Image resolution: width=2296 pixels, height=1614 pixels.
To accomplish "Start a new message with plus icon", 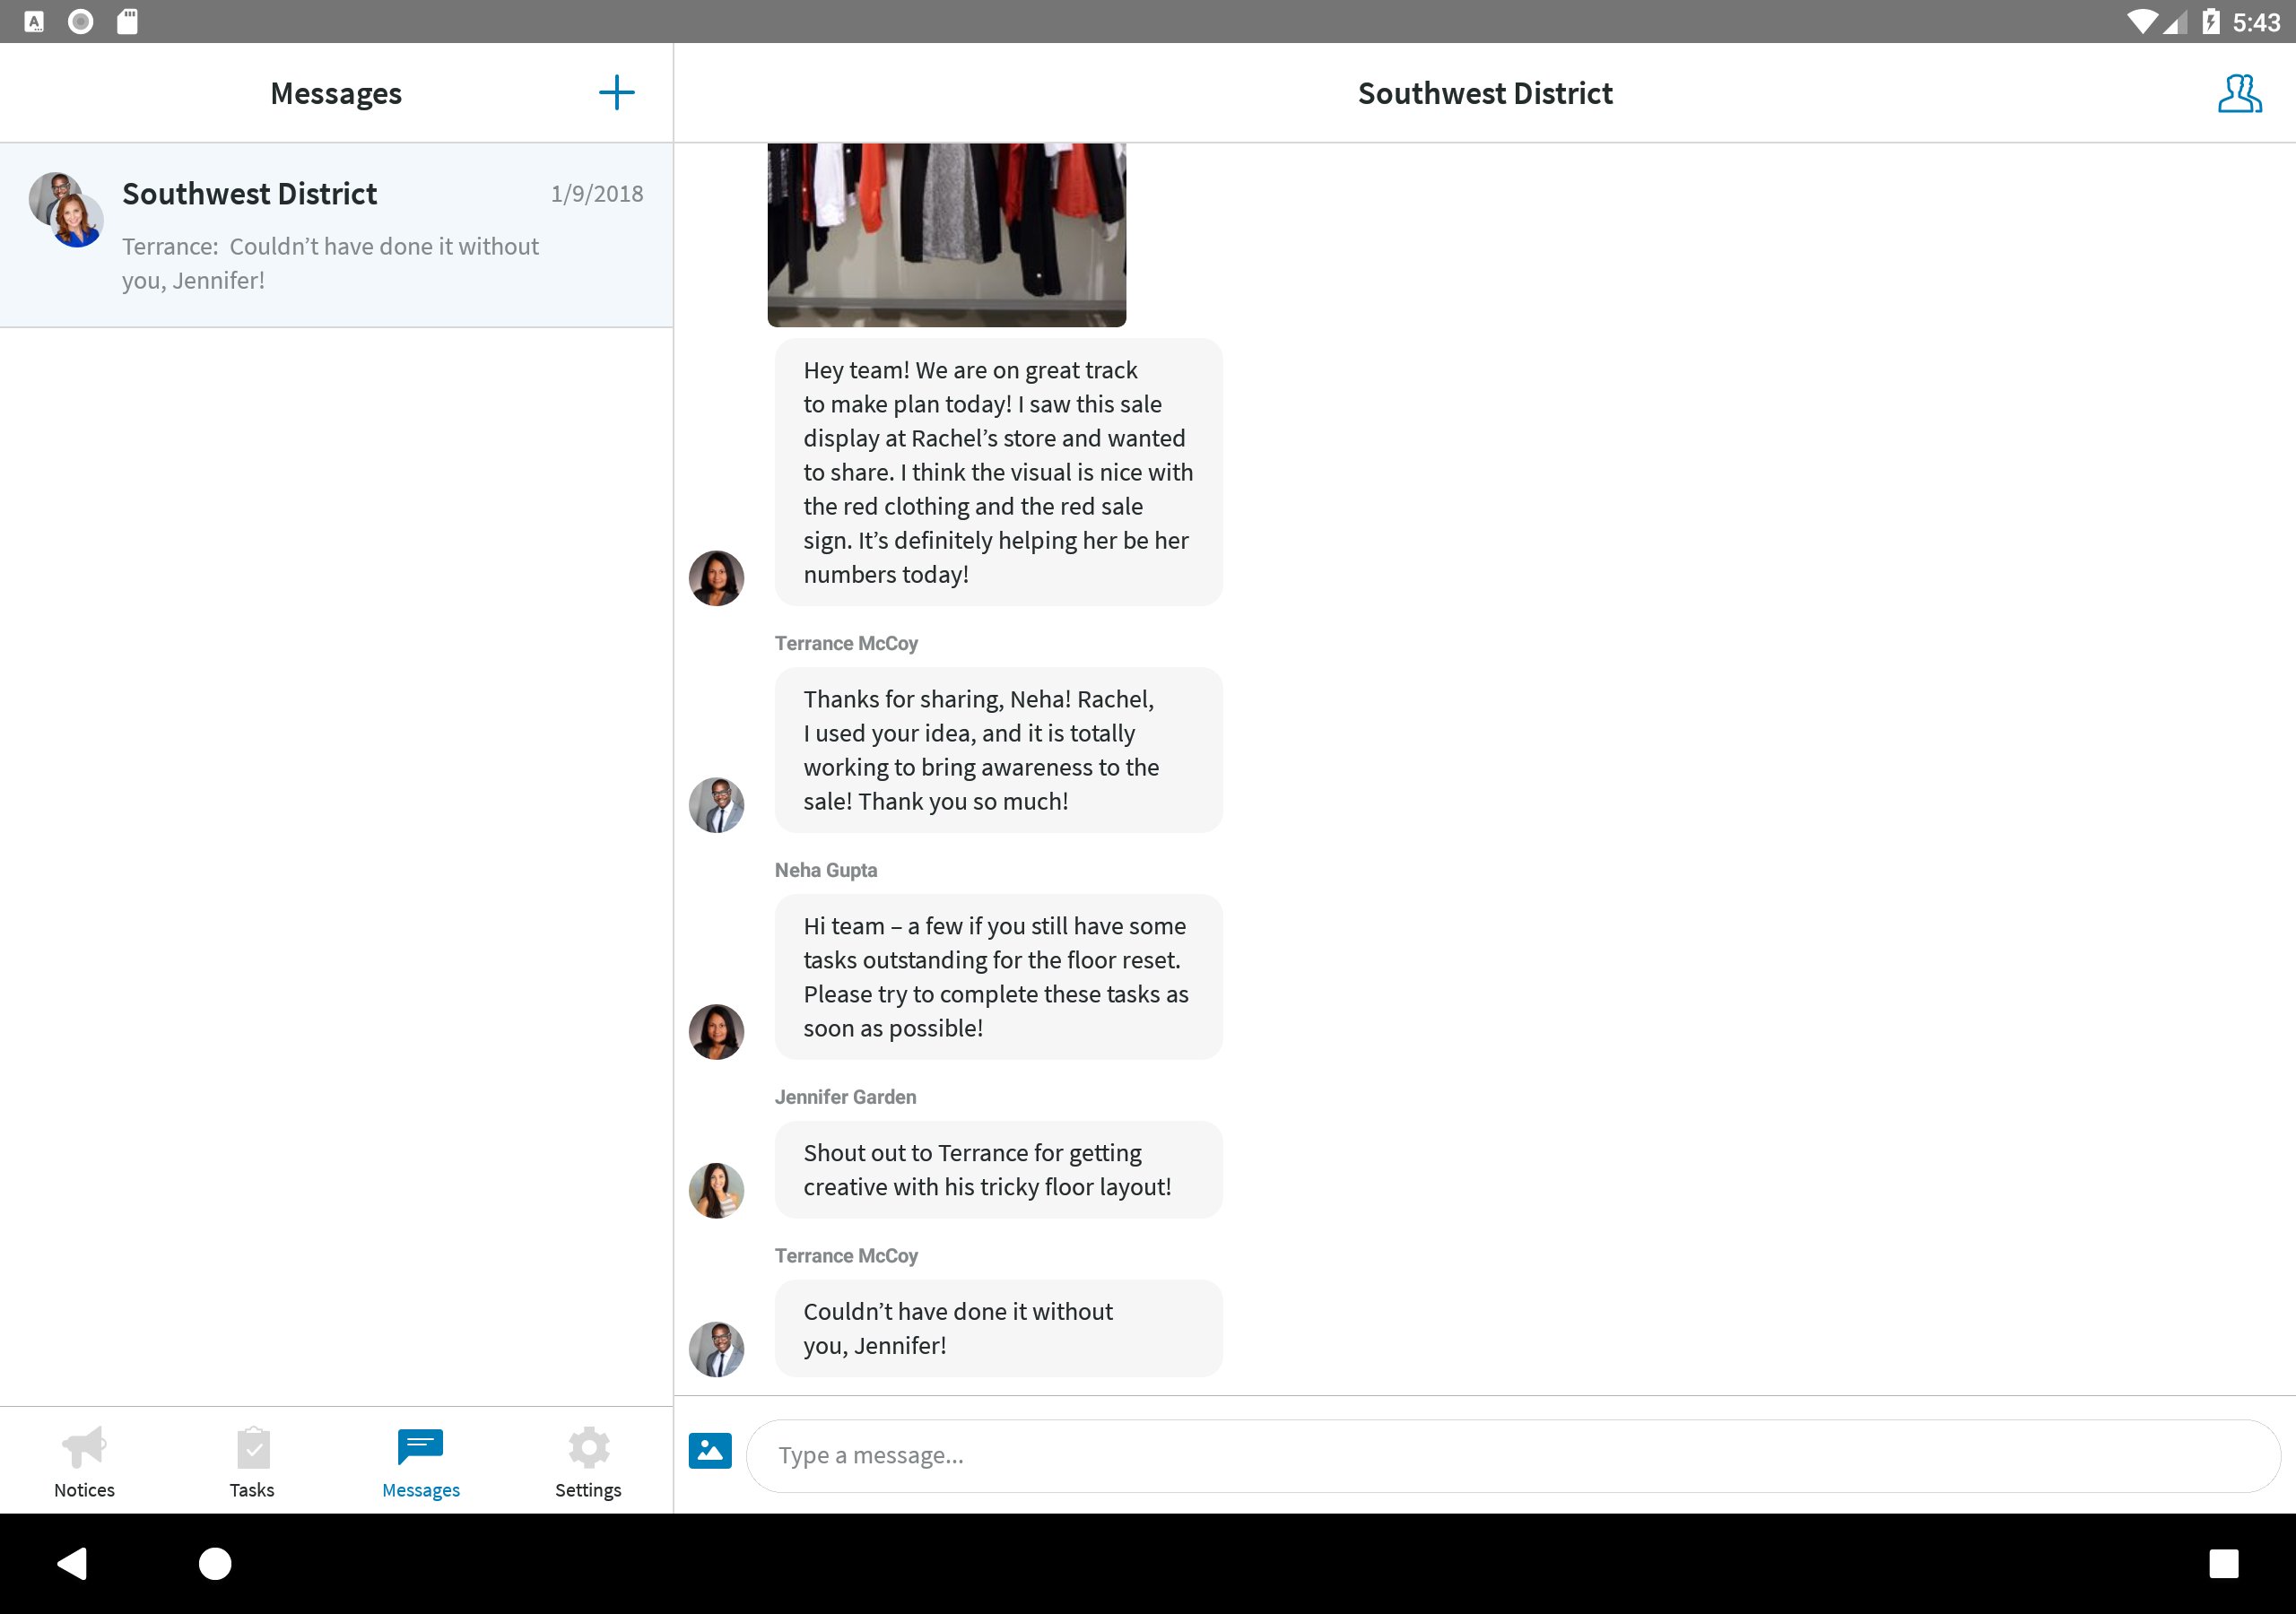I will 616,93.
